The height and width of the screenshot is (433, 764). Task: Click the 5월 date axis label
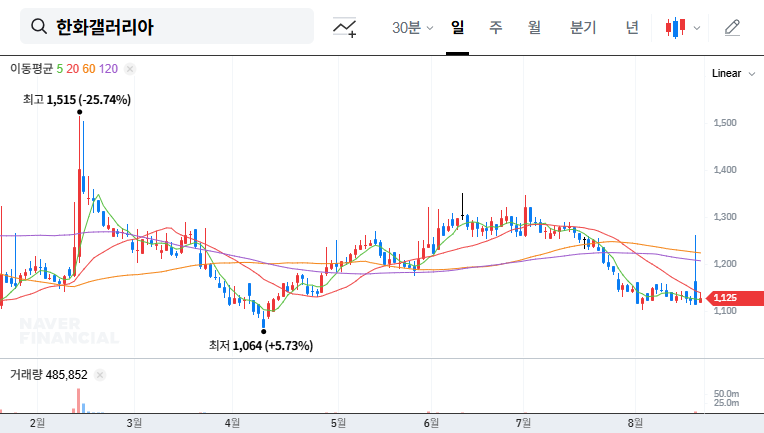coord(338,423)
